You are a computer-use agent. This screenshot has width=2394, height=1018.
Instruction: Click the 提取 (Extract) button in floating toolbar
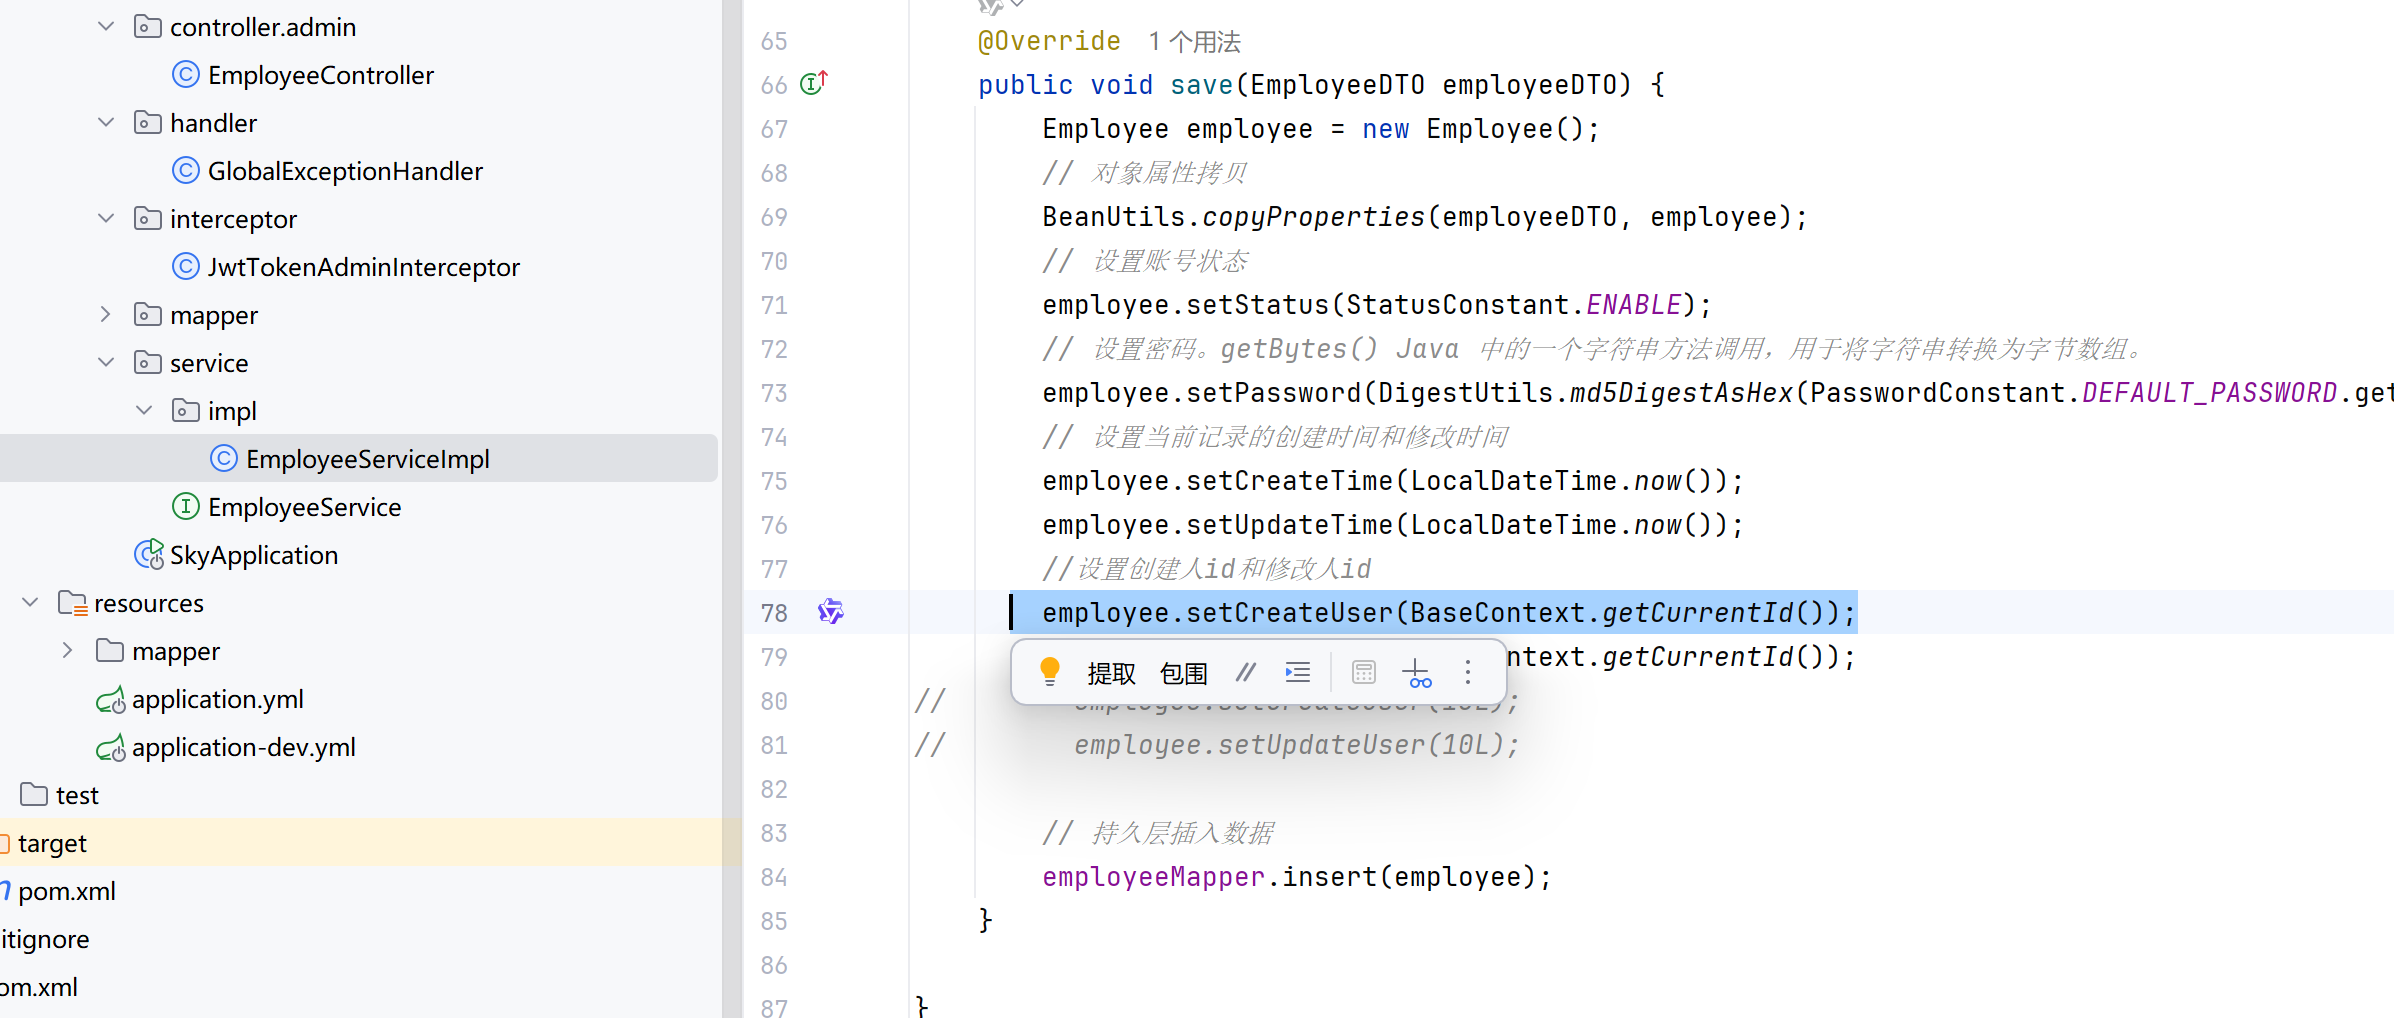pyautogui.click(x=1111, y=673)
